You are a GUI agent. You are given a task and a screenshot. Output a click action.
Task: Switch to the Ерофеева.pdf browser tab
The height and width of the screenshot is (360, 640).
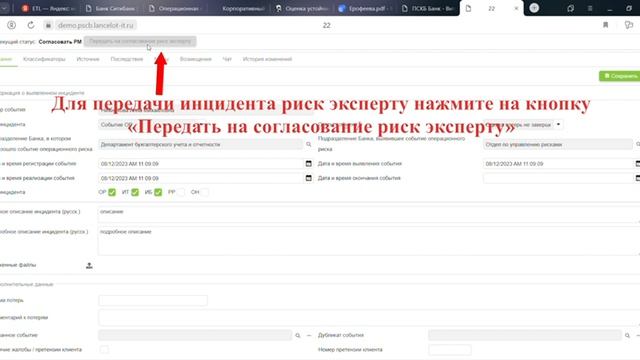(x=365, y=8)
